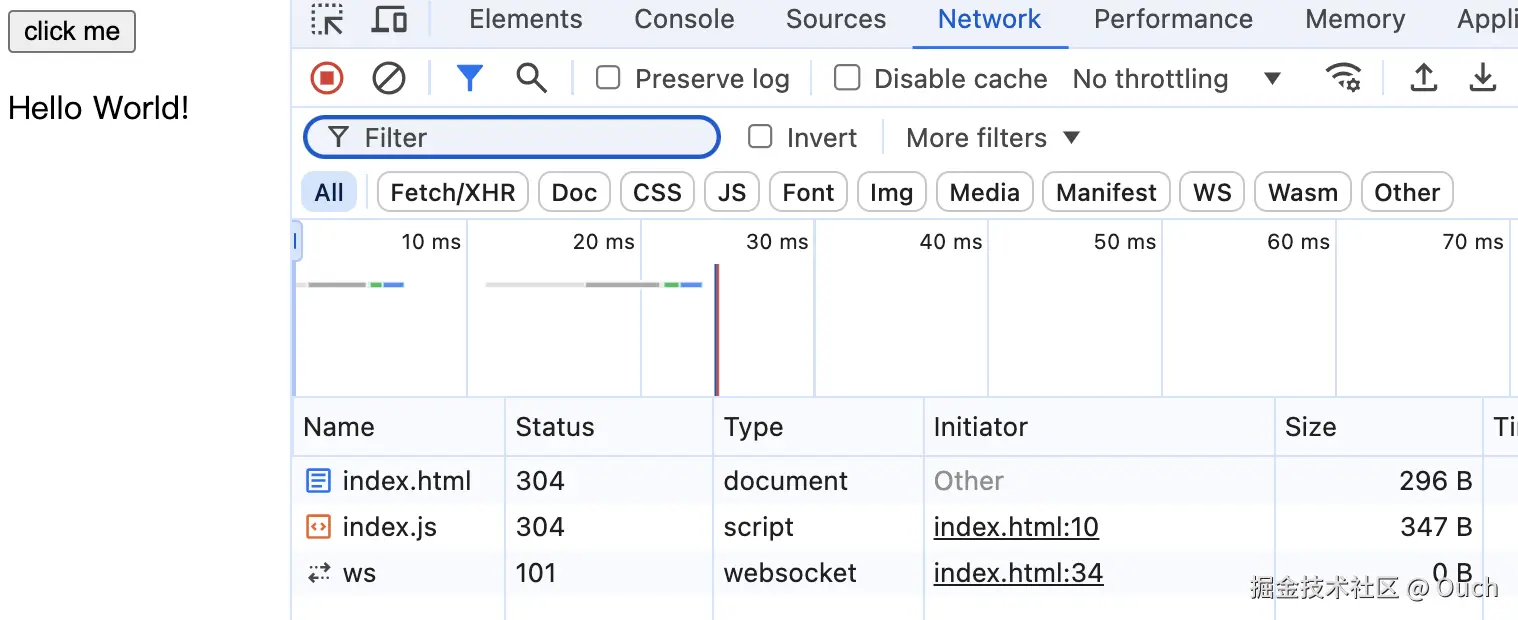
Task: Toggle the network filter bar
Action: [x=469, y=78]
